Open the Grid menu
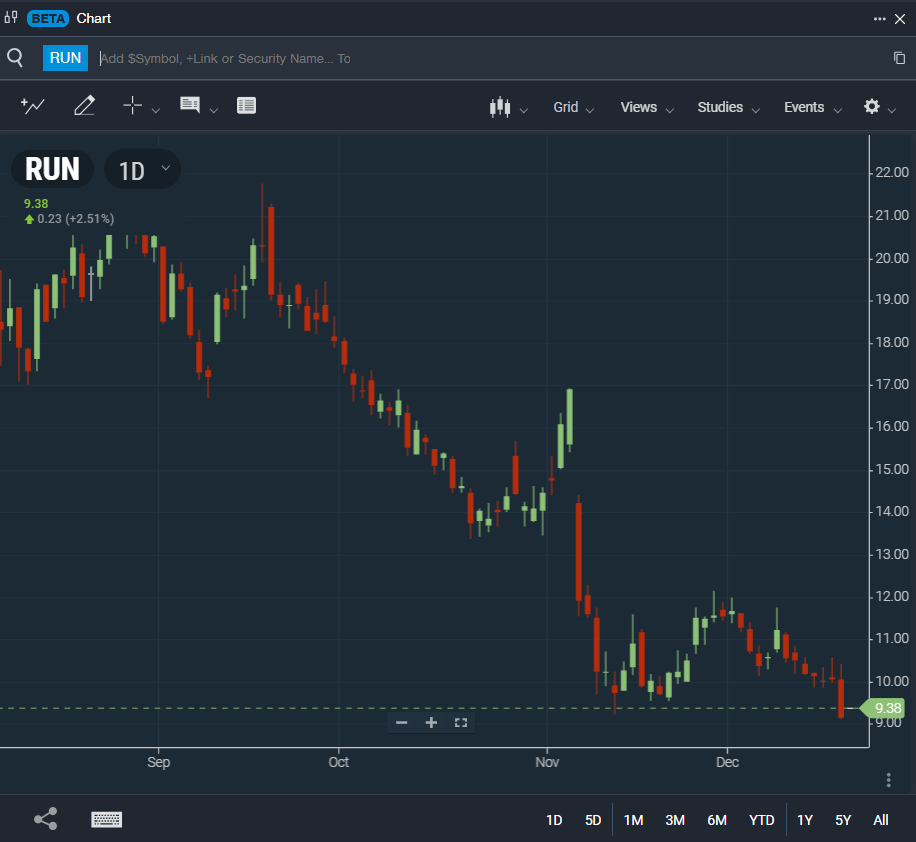The width and height of the screenshot is (916, 842). (573, 108)
